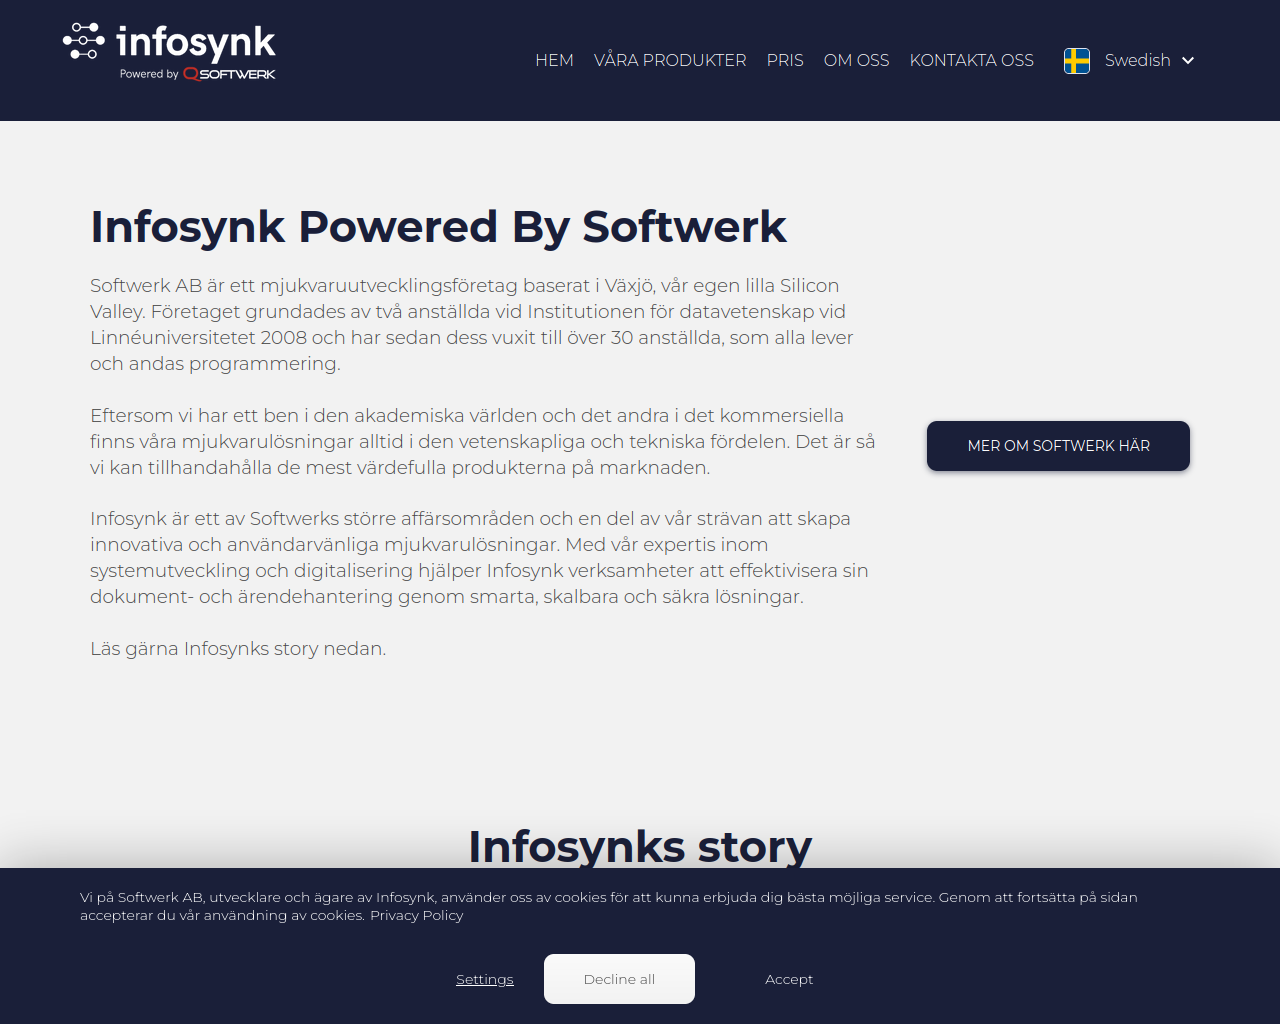Open the Privacy Policy link

point(417,915)
